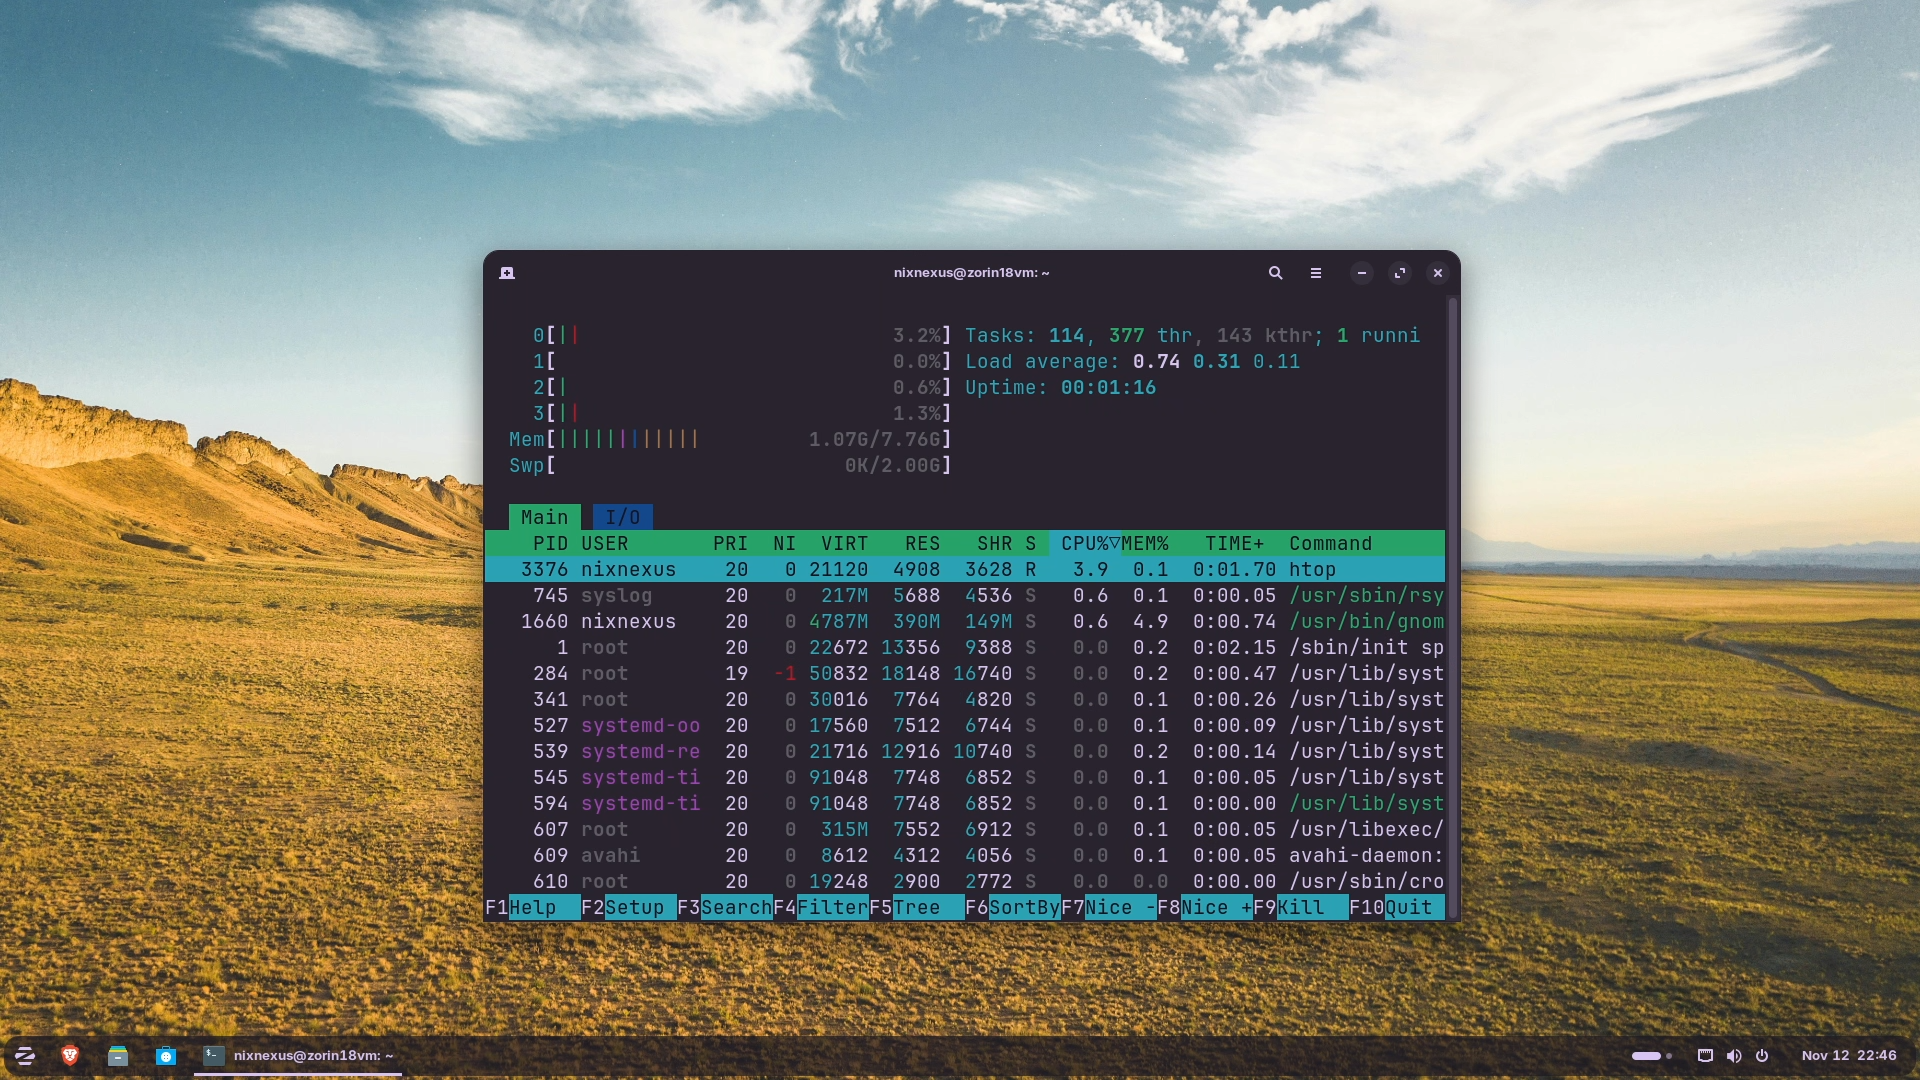Open the Zorin menu from the taskbar
The image size is (1920, 1080).
coord(22,1056)
